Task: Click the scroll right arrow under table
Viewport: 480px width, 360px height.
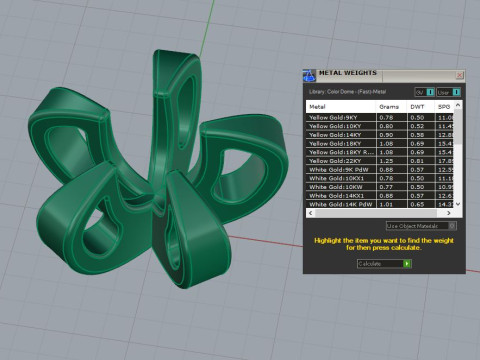Action: click(449, 213)
